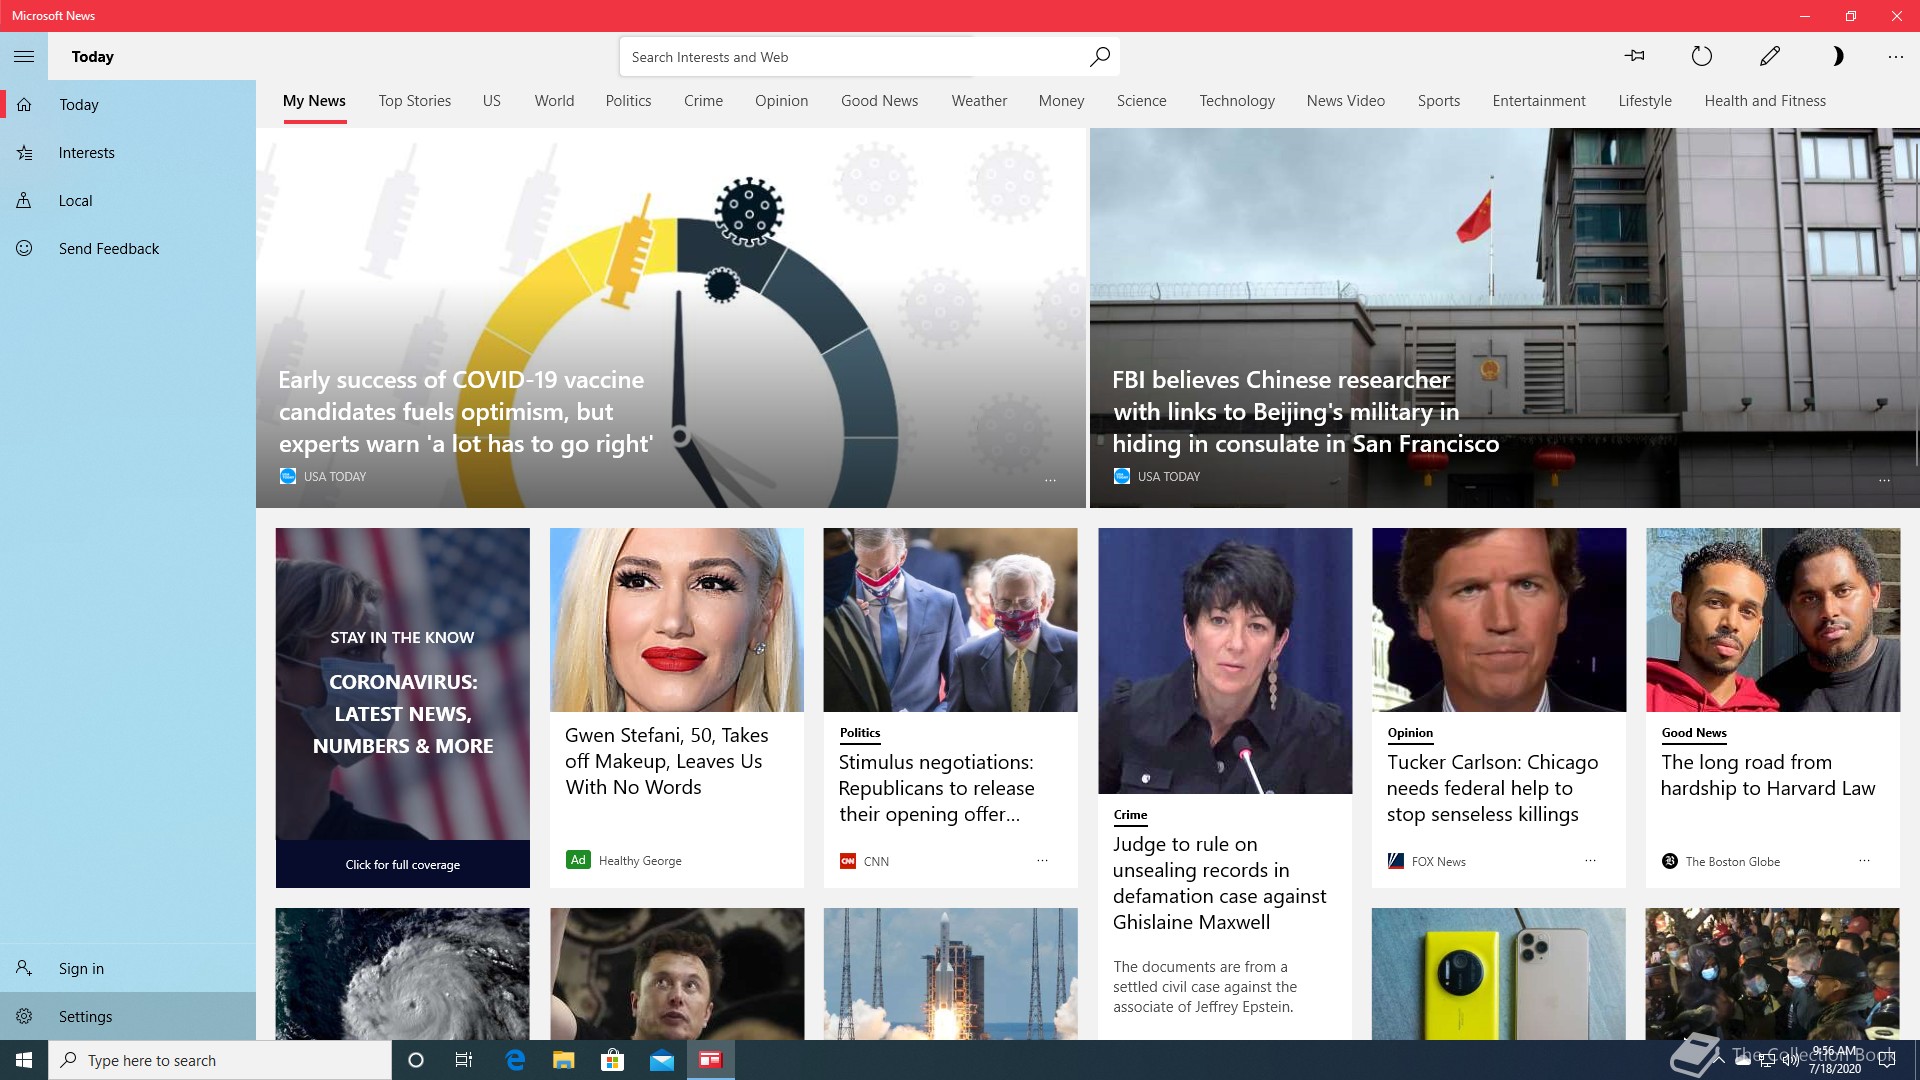
Task: Pin Microsoft News to Start
Action: coord(1635,57)
